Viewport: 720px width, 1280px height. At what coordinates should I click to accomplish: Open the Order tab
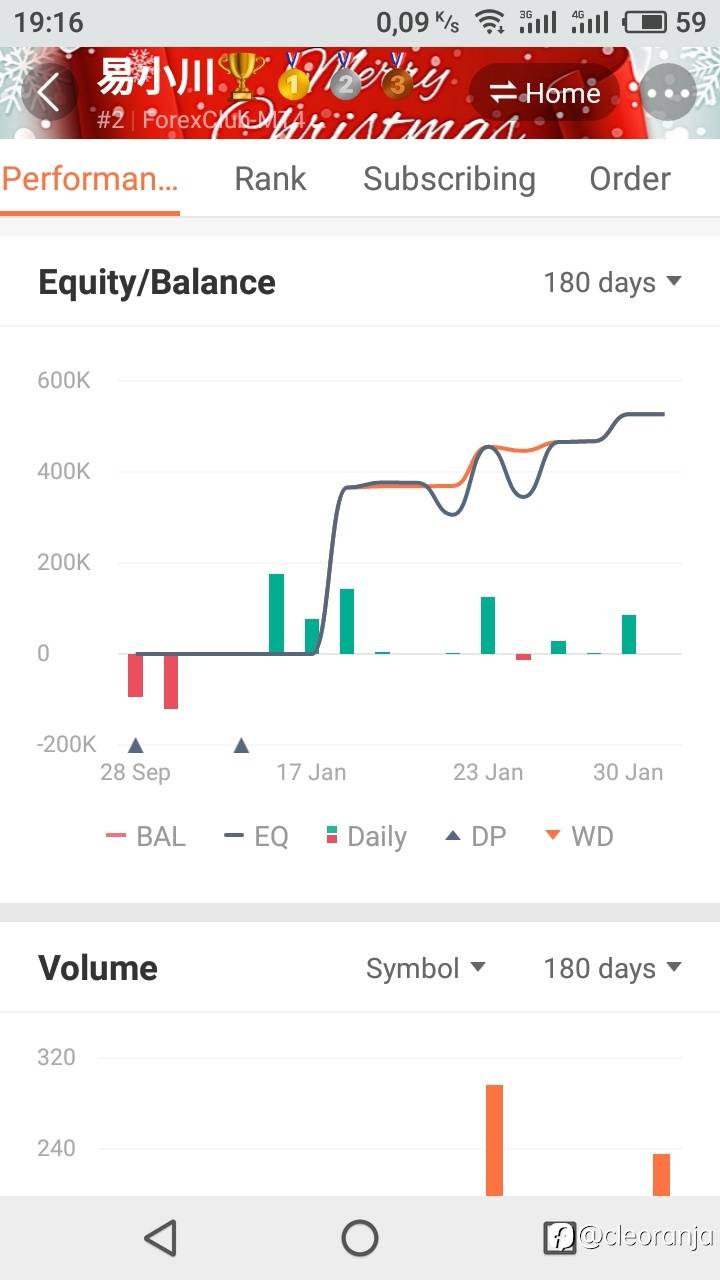[x=630, y=178]
